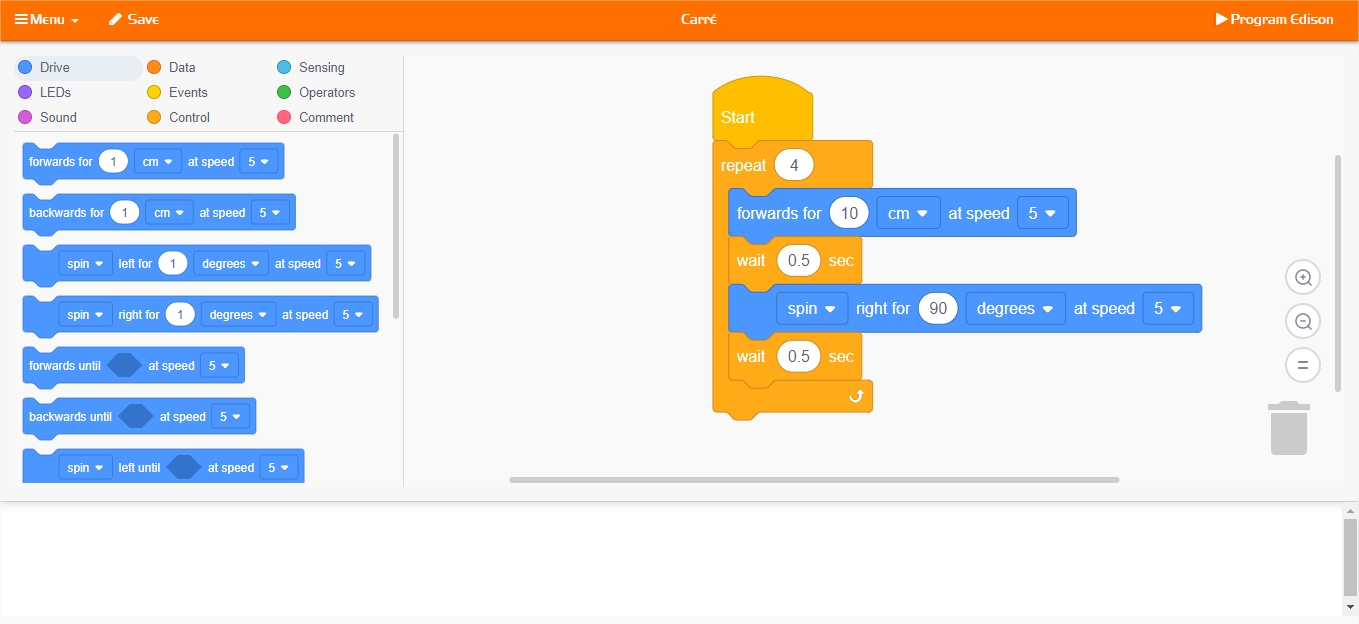Open the degrees dropdown in workspace spin block
The image size is (1359, 624).
click(1015, 309)
